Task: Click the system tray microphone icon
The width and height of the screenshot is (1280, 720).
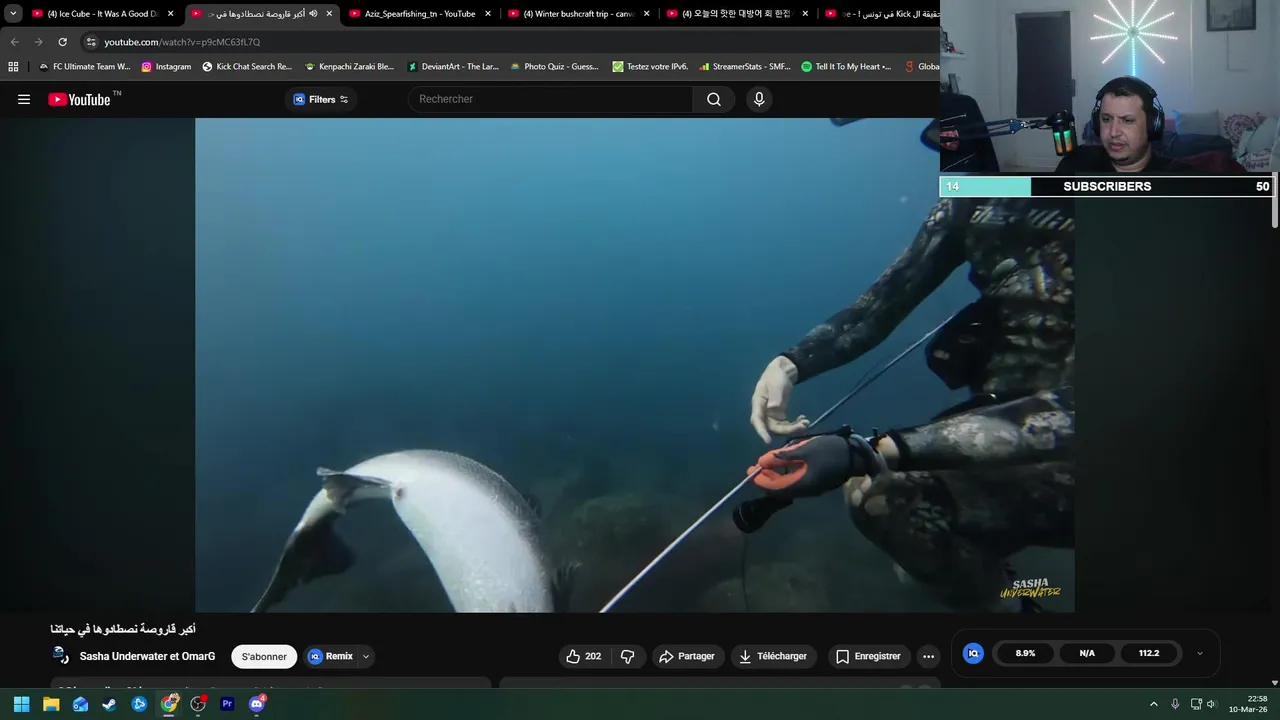Action: (1175, 704)
